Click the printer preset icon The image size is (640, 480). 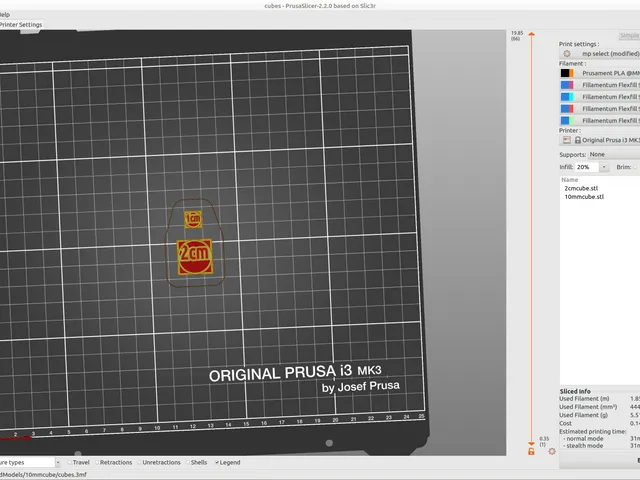click(x=567, y=140)
